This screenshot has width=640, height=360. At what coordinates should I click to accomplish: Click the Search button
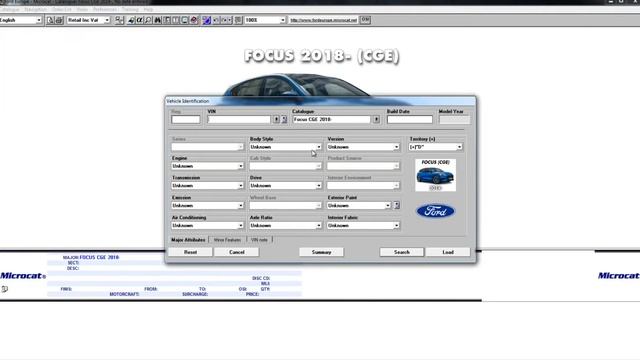point(402,252)
